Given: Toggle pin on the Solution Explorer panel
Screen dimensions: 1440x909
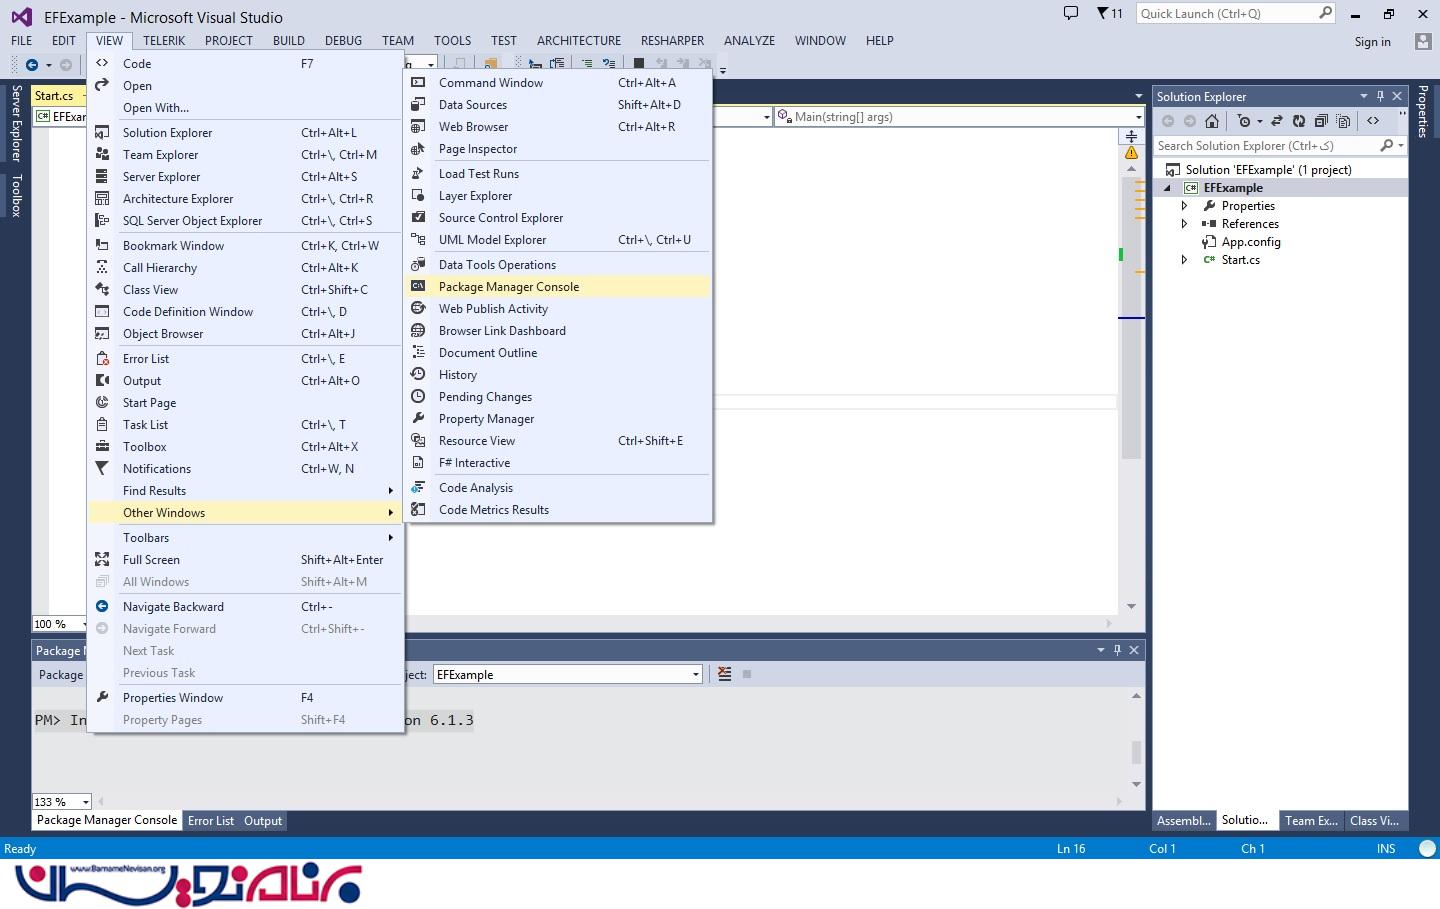Looking at the screenshot, I should pos(1380,96).
